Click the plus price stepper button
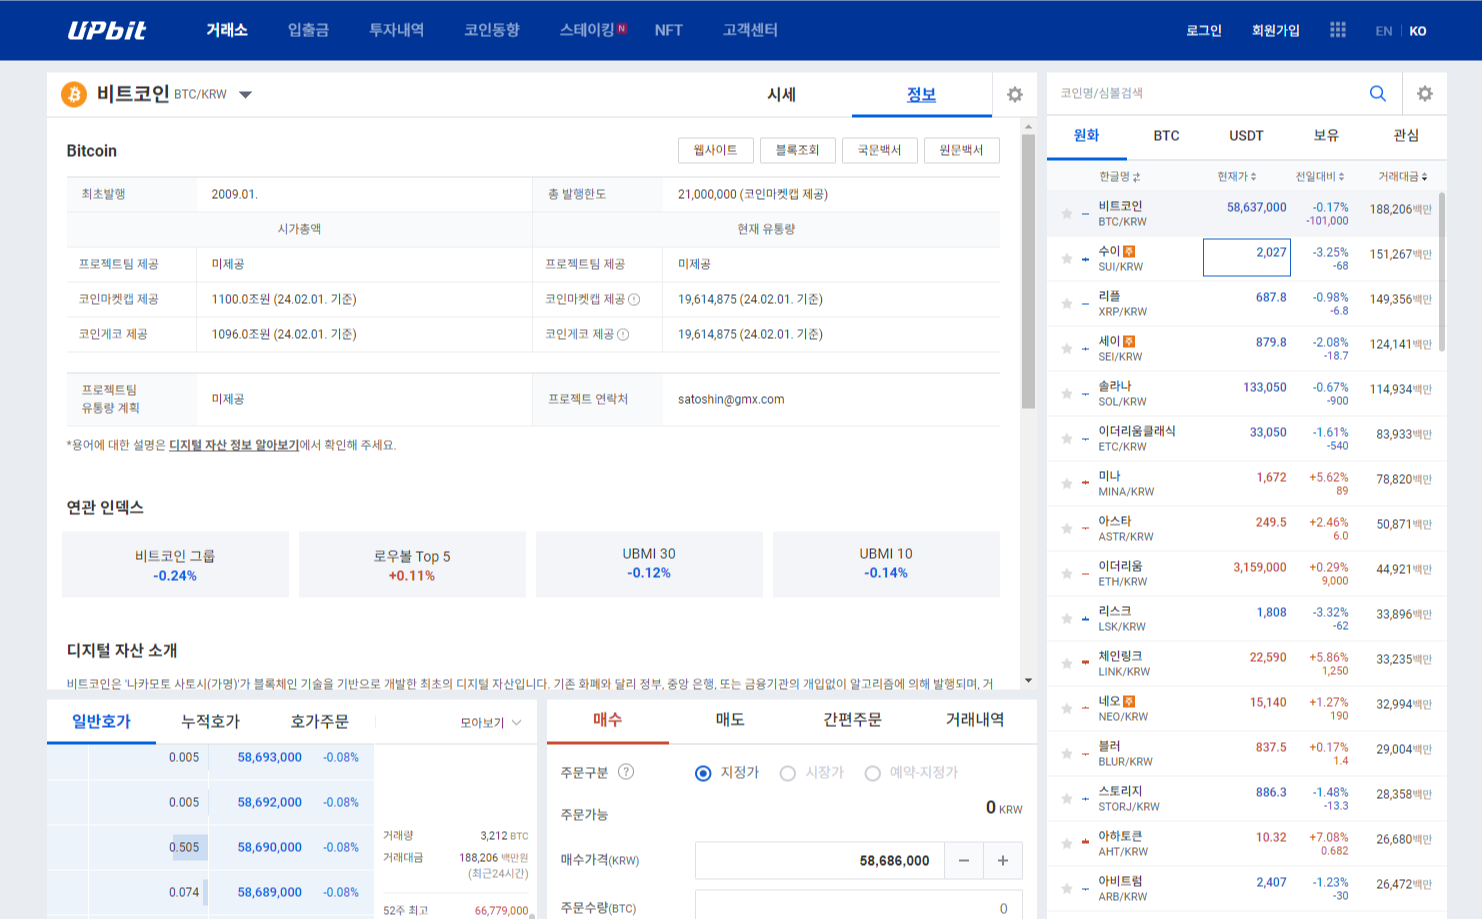The width and height of the screenshot is (1482, 919). click(x=1003, y=860)
